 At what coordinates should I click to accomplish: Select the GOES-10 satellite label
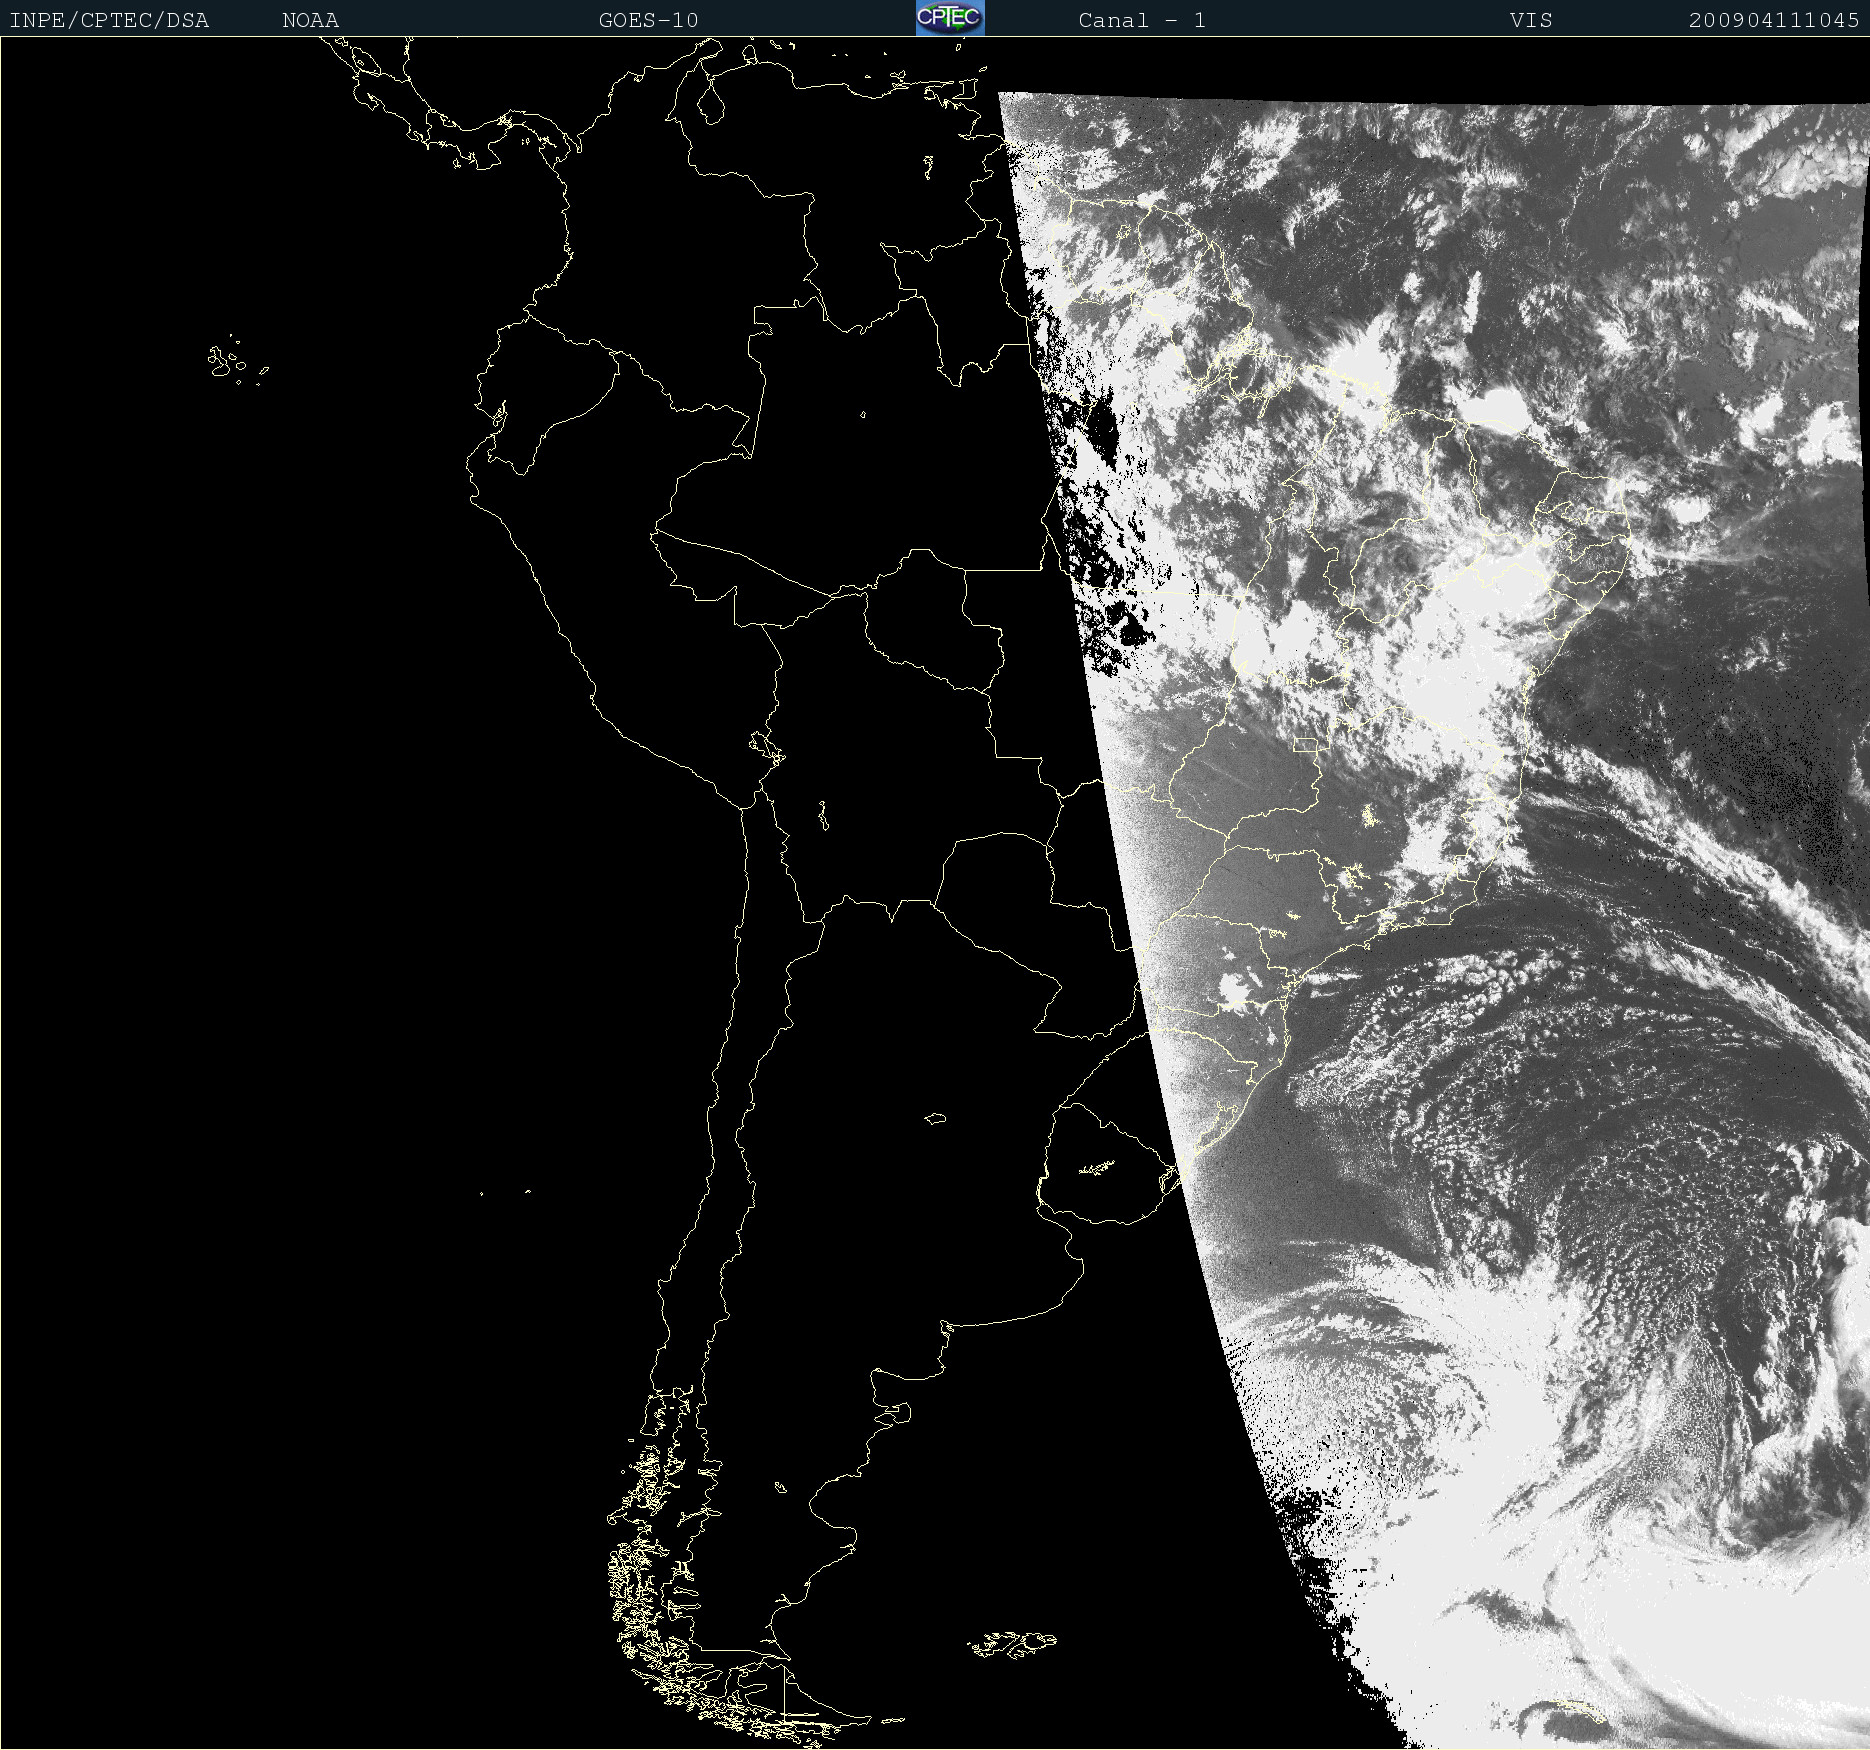click(x=648, y=20)
